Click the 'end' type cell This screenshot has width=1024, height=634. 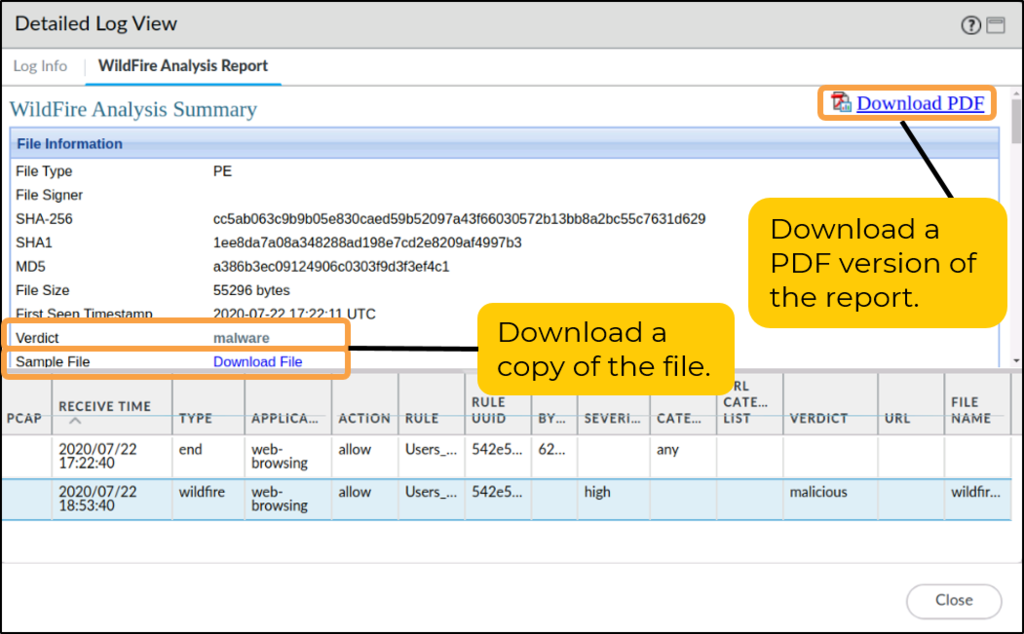coord(190,450)
